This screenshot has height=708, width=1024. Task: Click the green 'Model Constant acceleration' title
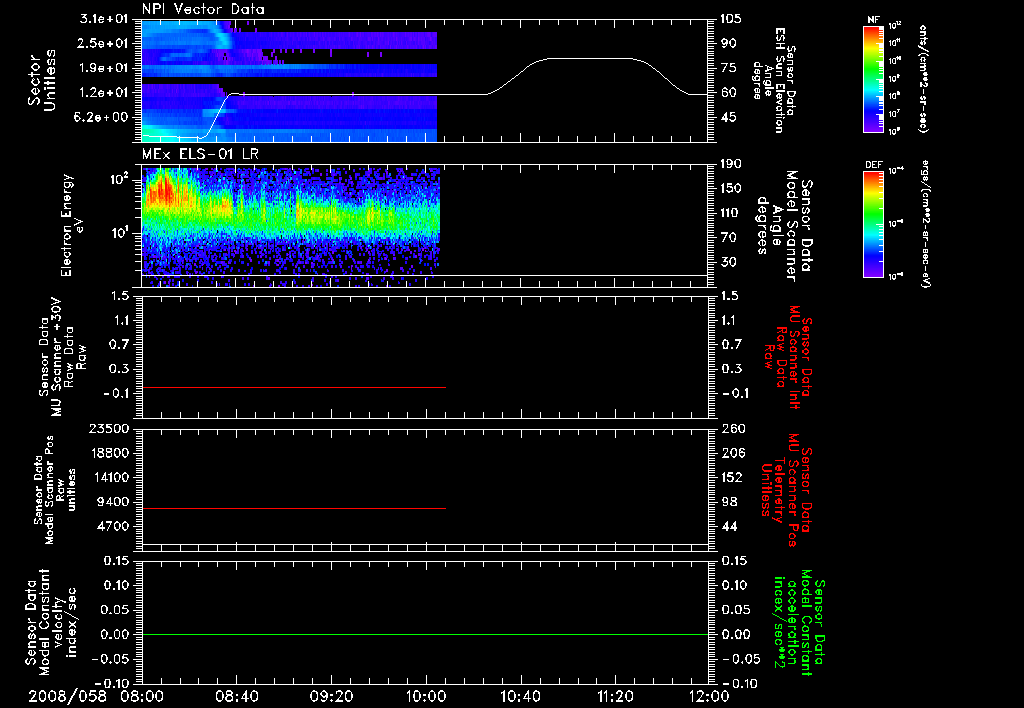[x=799, y=623]
